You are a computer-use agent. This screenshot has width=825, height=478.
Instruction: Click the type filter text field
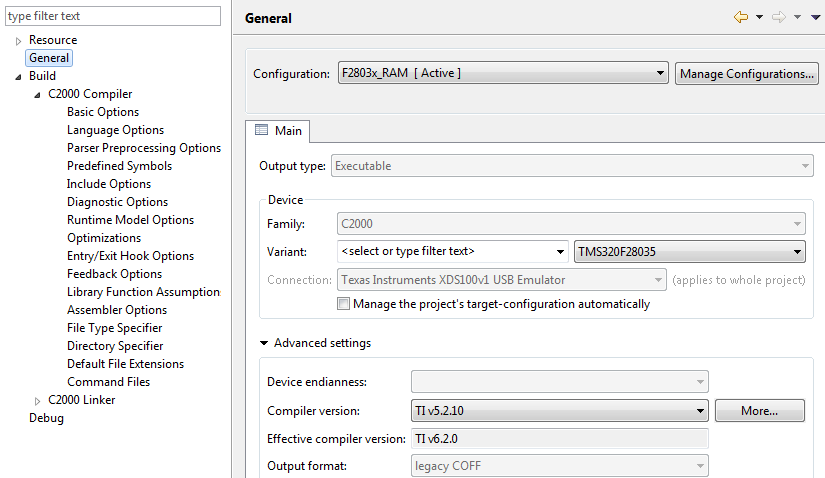click(x=111, y=16)
